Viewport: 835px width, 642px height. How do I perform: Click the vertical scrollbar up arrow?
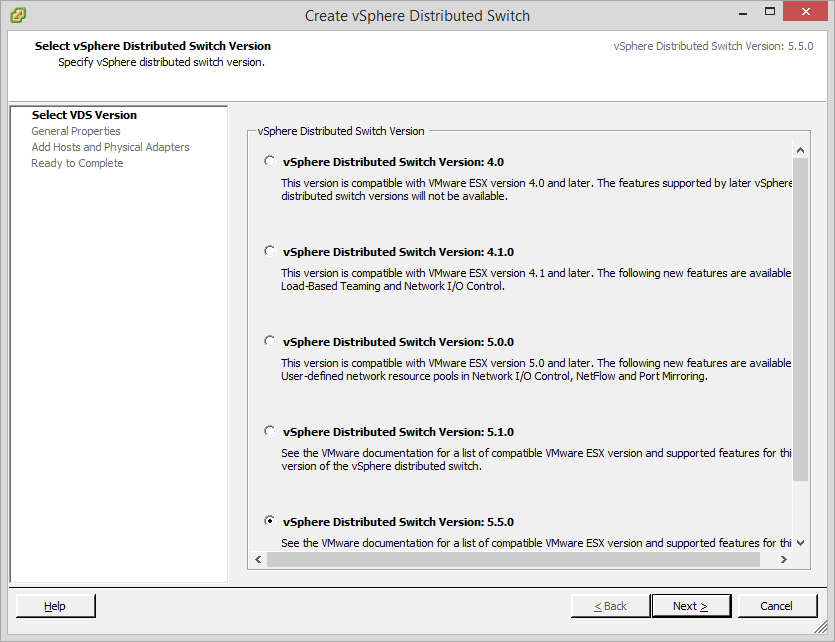point(801,150)
